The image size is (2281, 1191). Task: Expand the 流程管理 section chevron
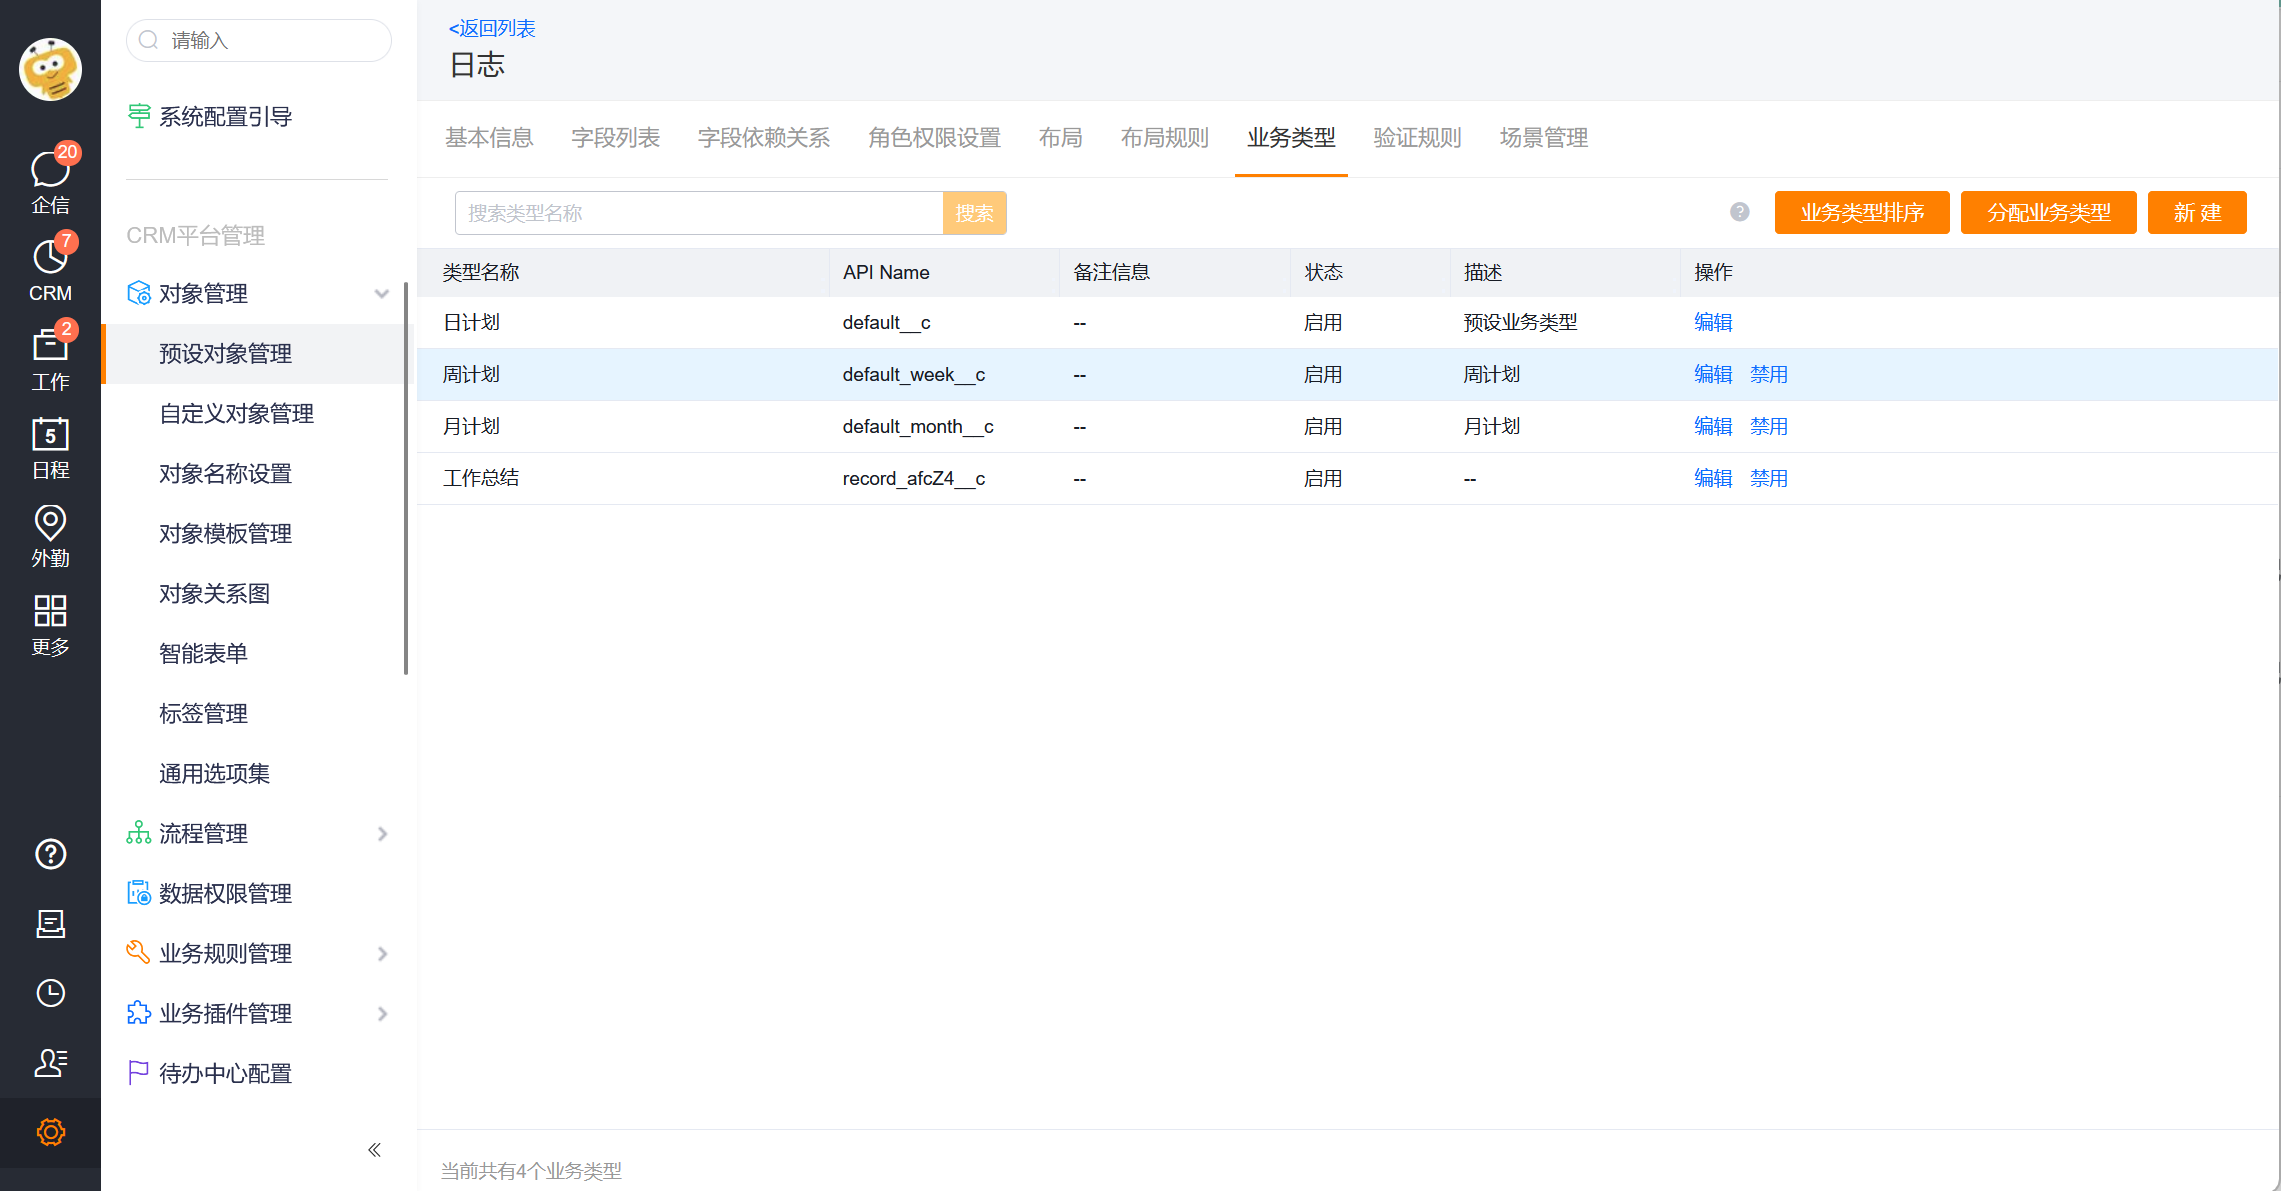(x=382, y=833)
